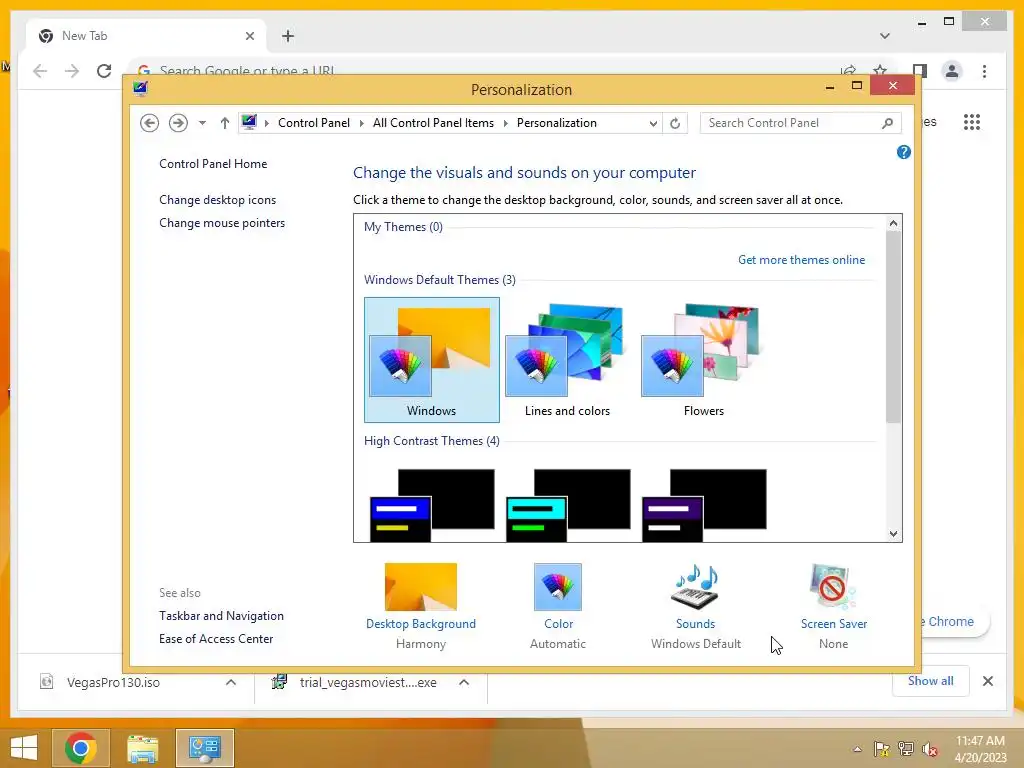Viewport: 1024px width, 768px height.
Task: Close the New Tab tab in Chrome
Action: [249, 36]
